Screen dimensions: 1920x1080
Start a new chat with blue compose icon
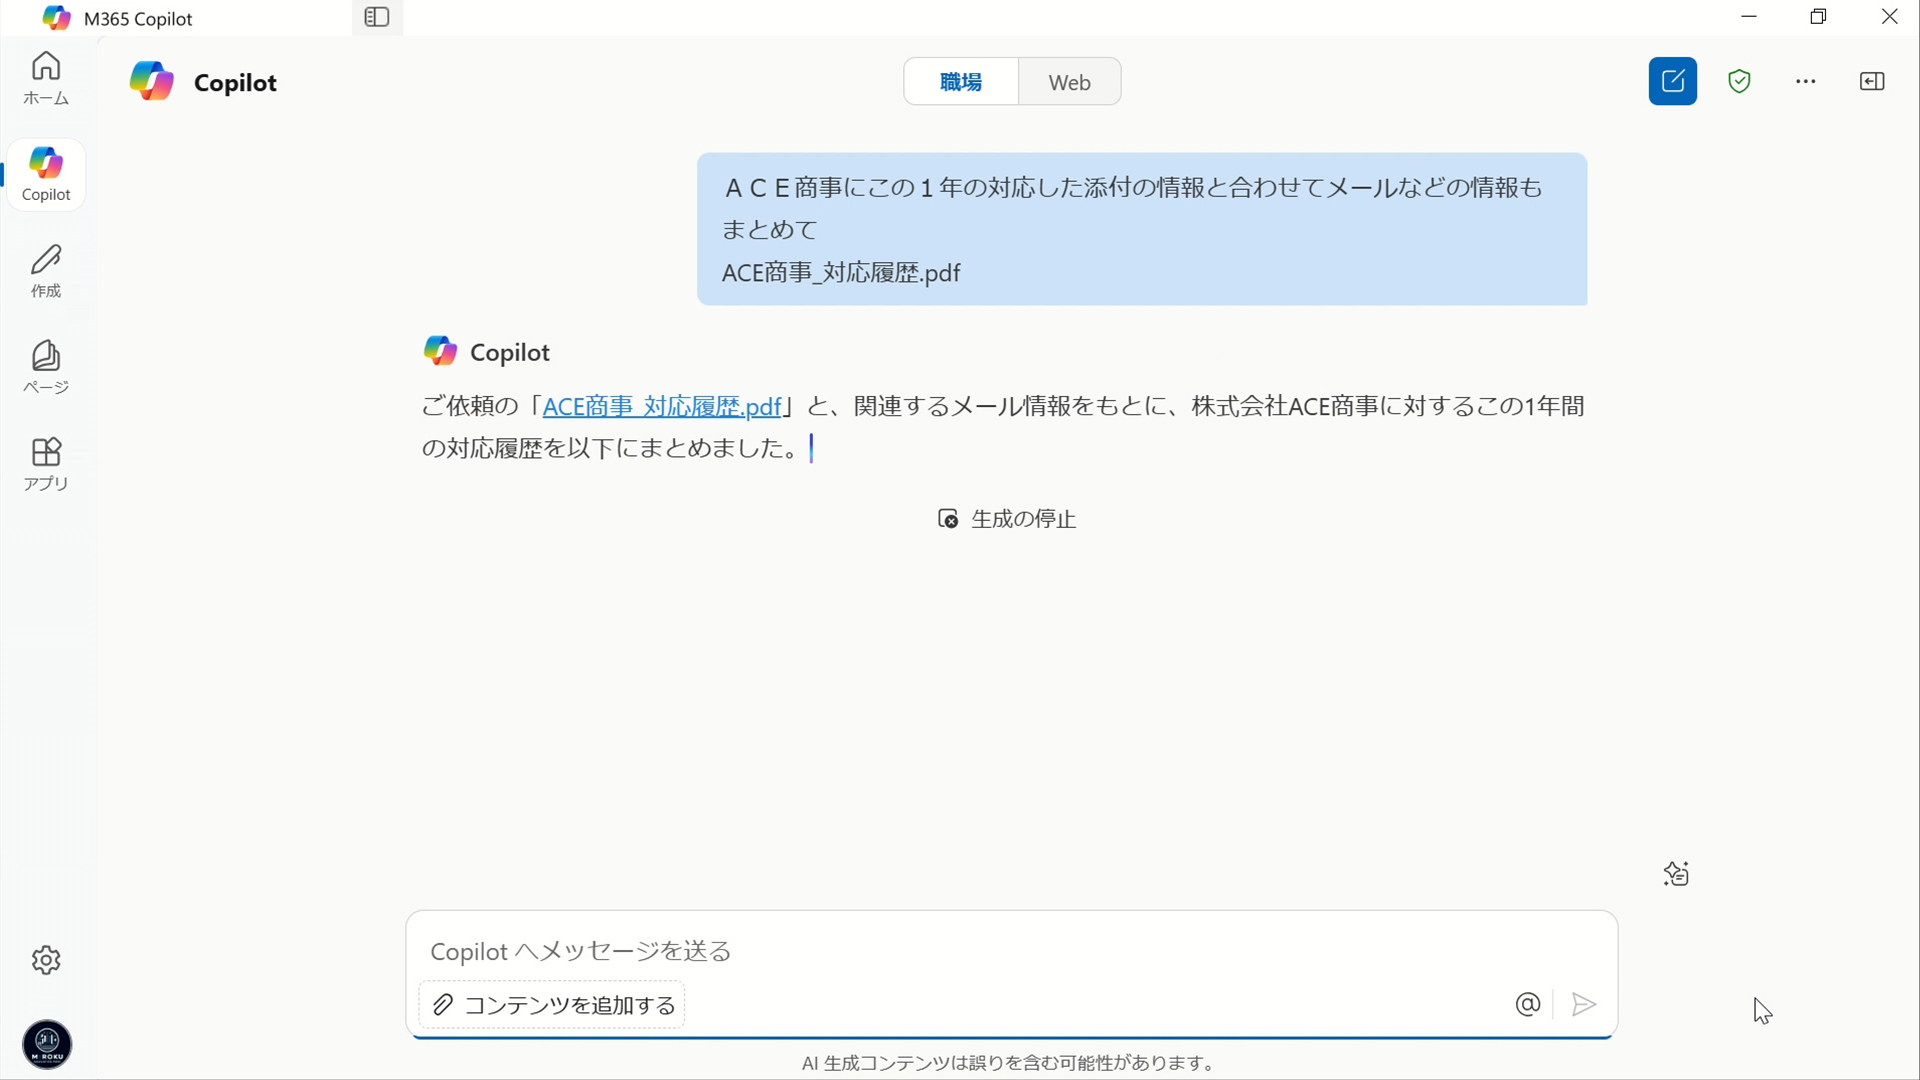[x=1673, y=81]
